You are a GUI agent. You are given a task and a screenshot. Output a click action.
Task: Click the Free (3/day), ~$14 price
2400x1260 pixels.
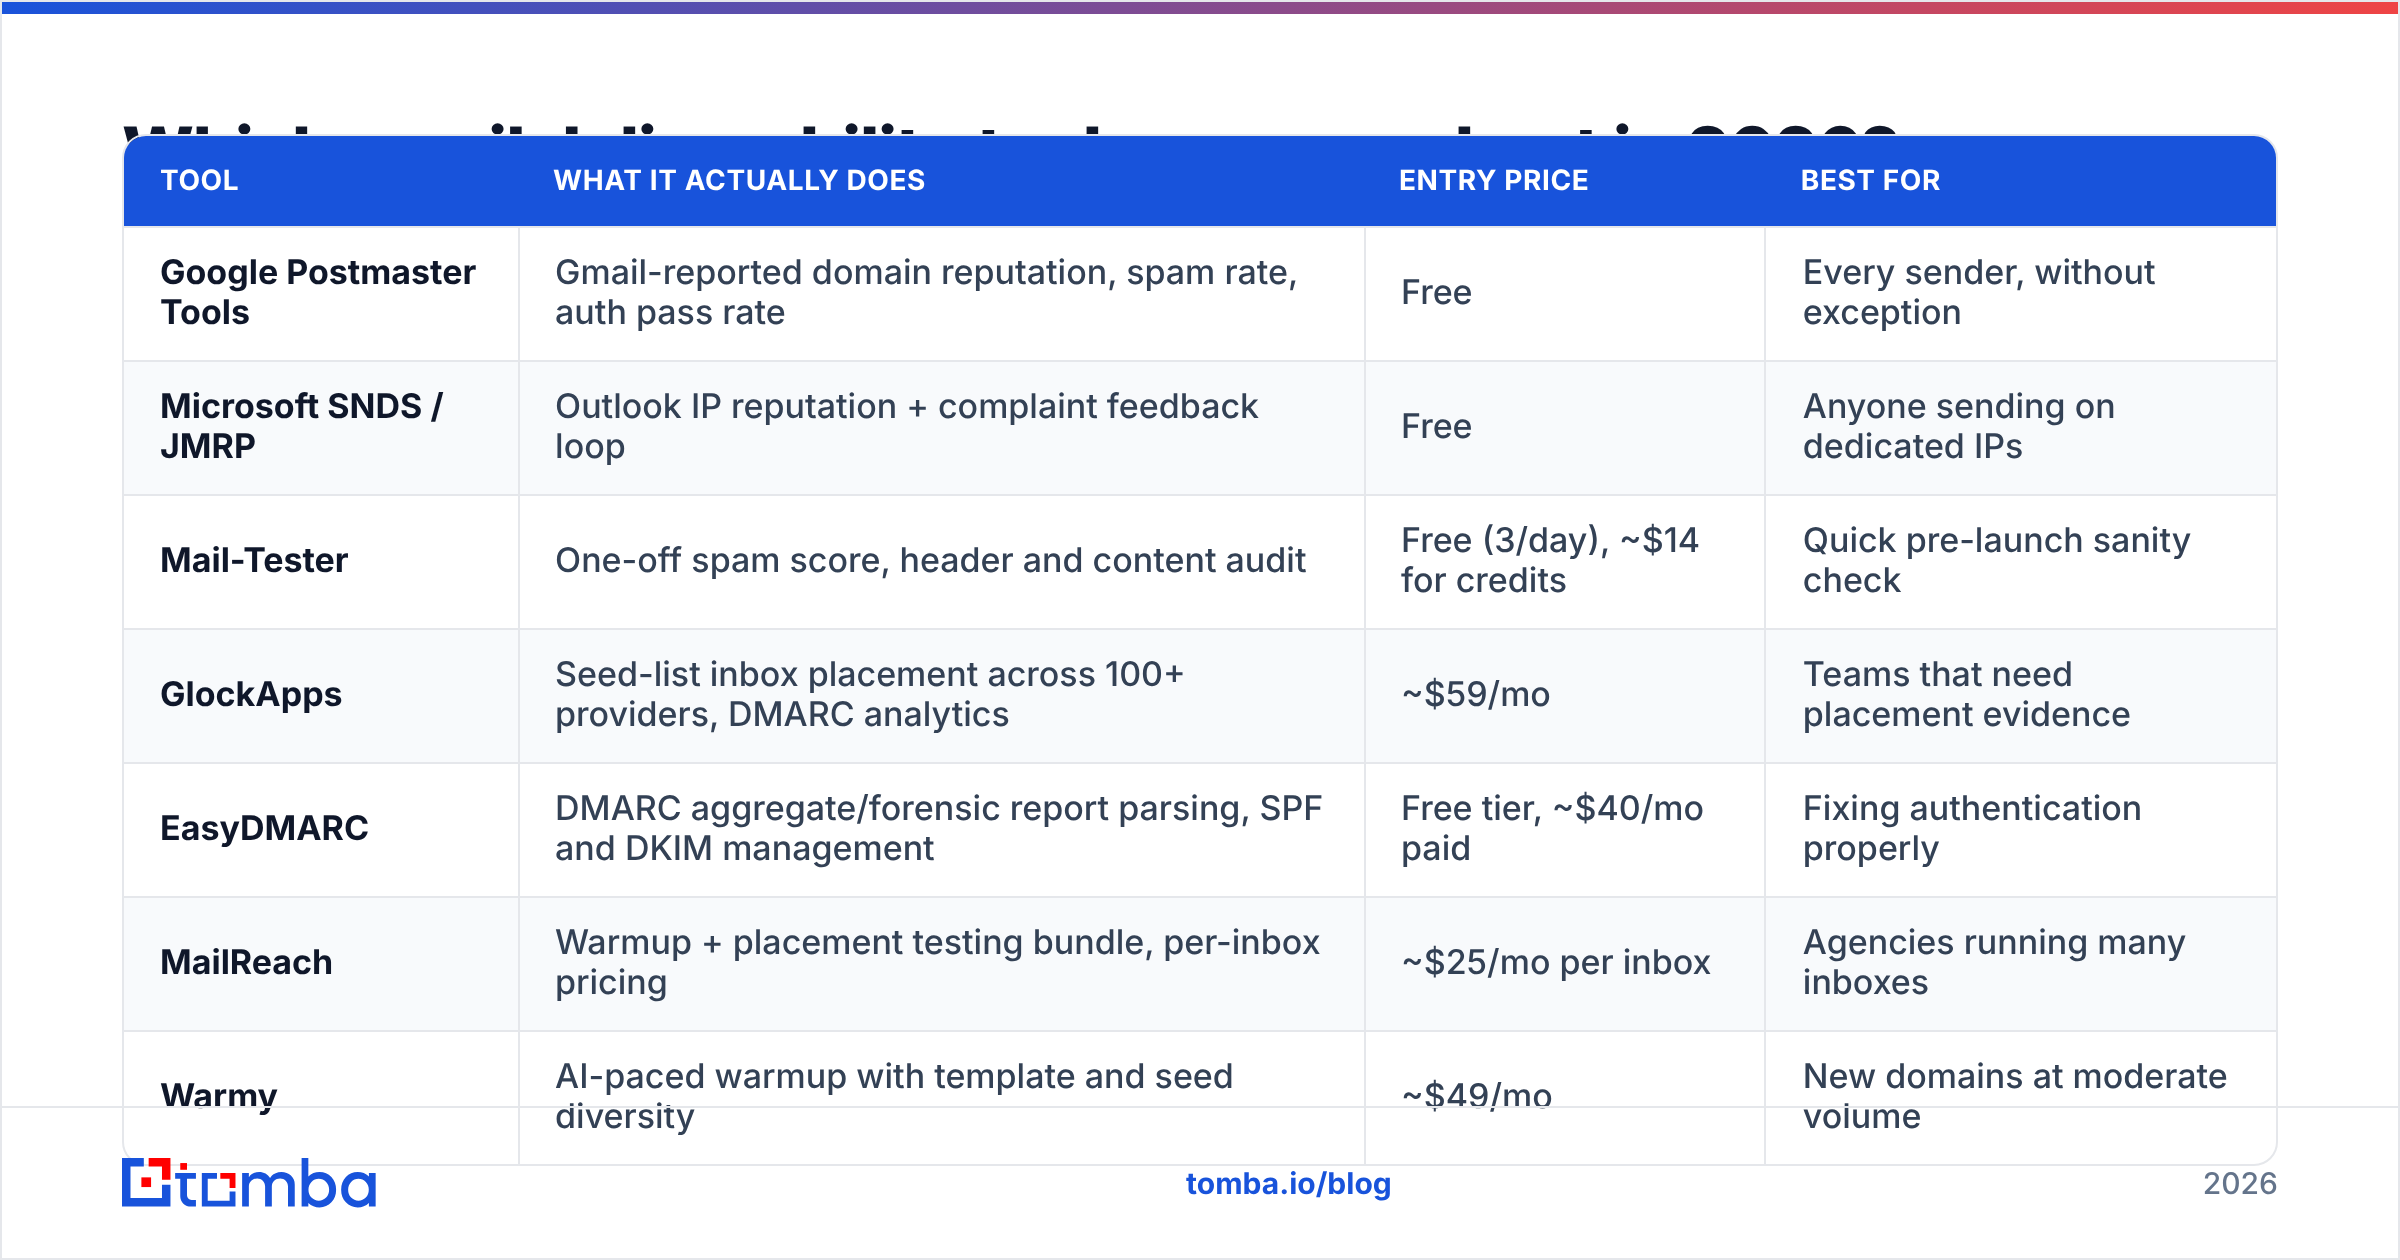1549,560
